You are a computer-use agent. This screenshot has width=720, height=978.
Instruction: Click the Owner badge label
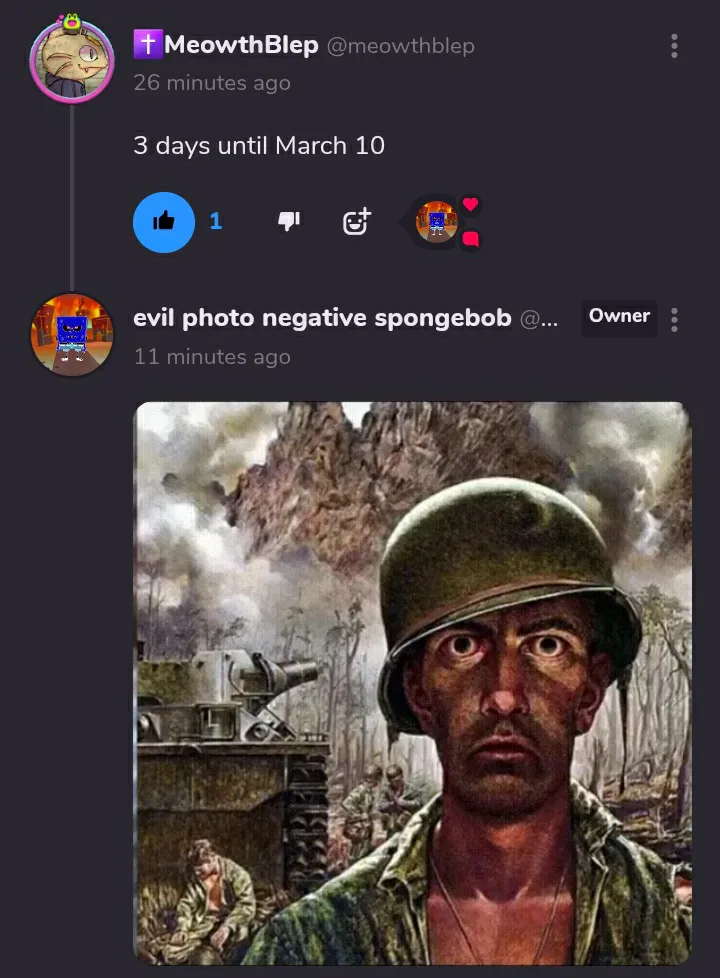[619, 316]
